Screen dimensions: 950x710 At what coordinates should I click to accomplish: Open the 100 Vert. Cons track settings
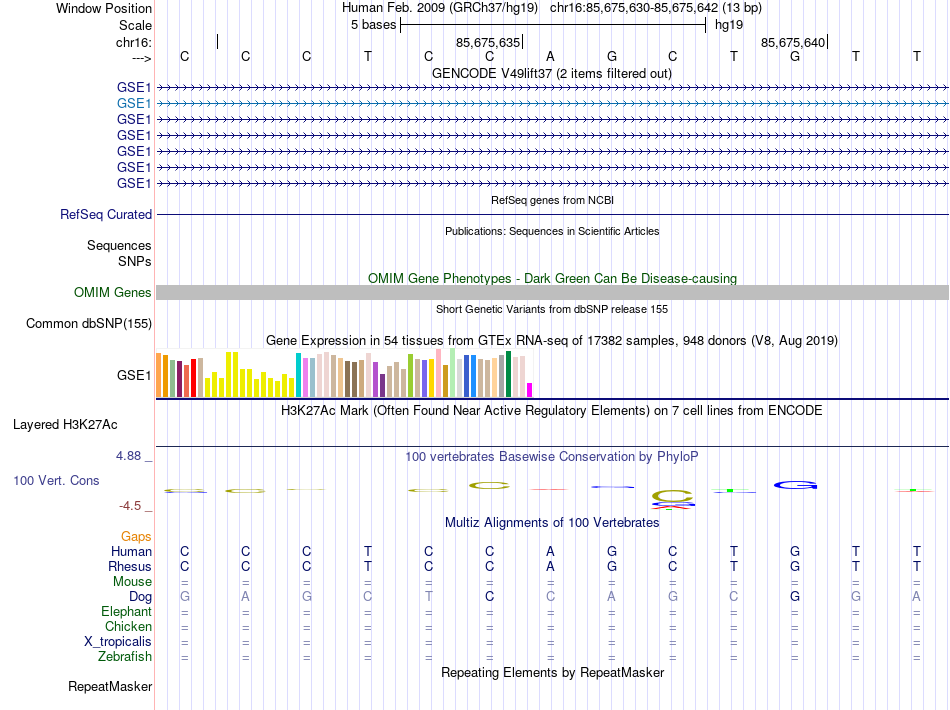[x=56, y=480]
